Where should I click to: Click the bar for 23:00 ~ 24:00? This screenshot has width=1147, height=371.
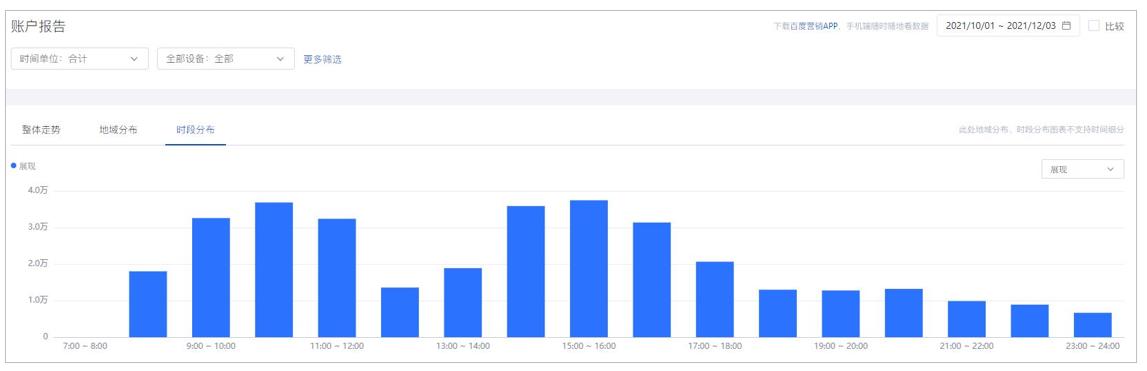(x=1093, y=325)
